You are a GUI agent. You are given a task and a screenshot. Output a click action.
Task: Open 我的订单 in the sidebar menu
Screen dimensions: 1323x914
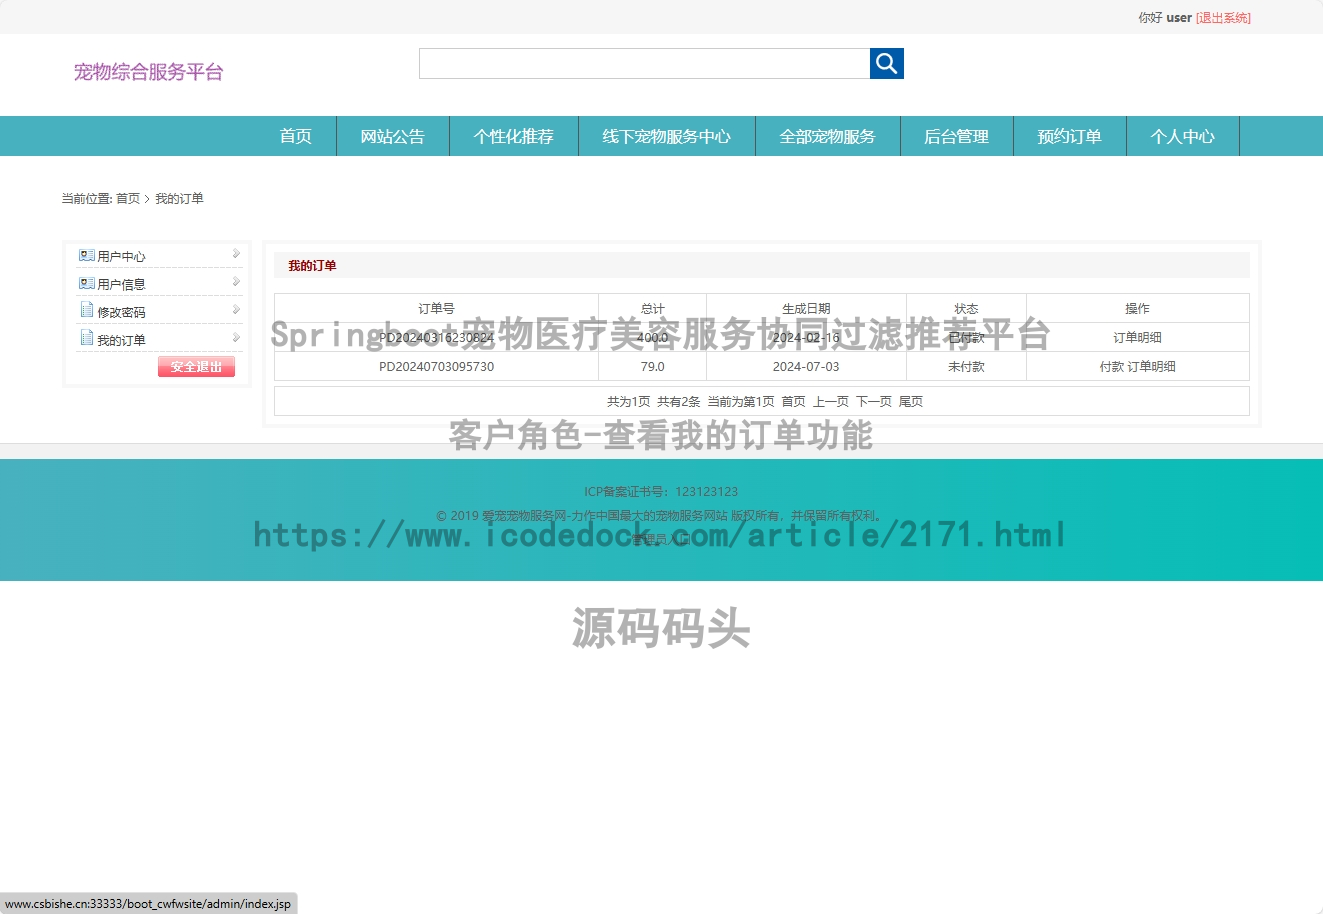(x=121, y=341)
